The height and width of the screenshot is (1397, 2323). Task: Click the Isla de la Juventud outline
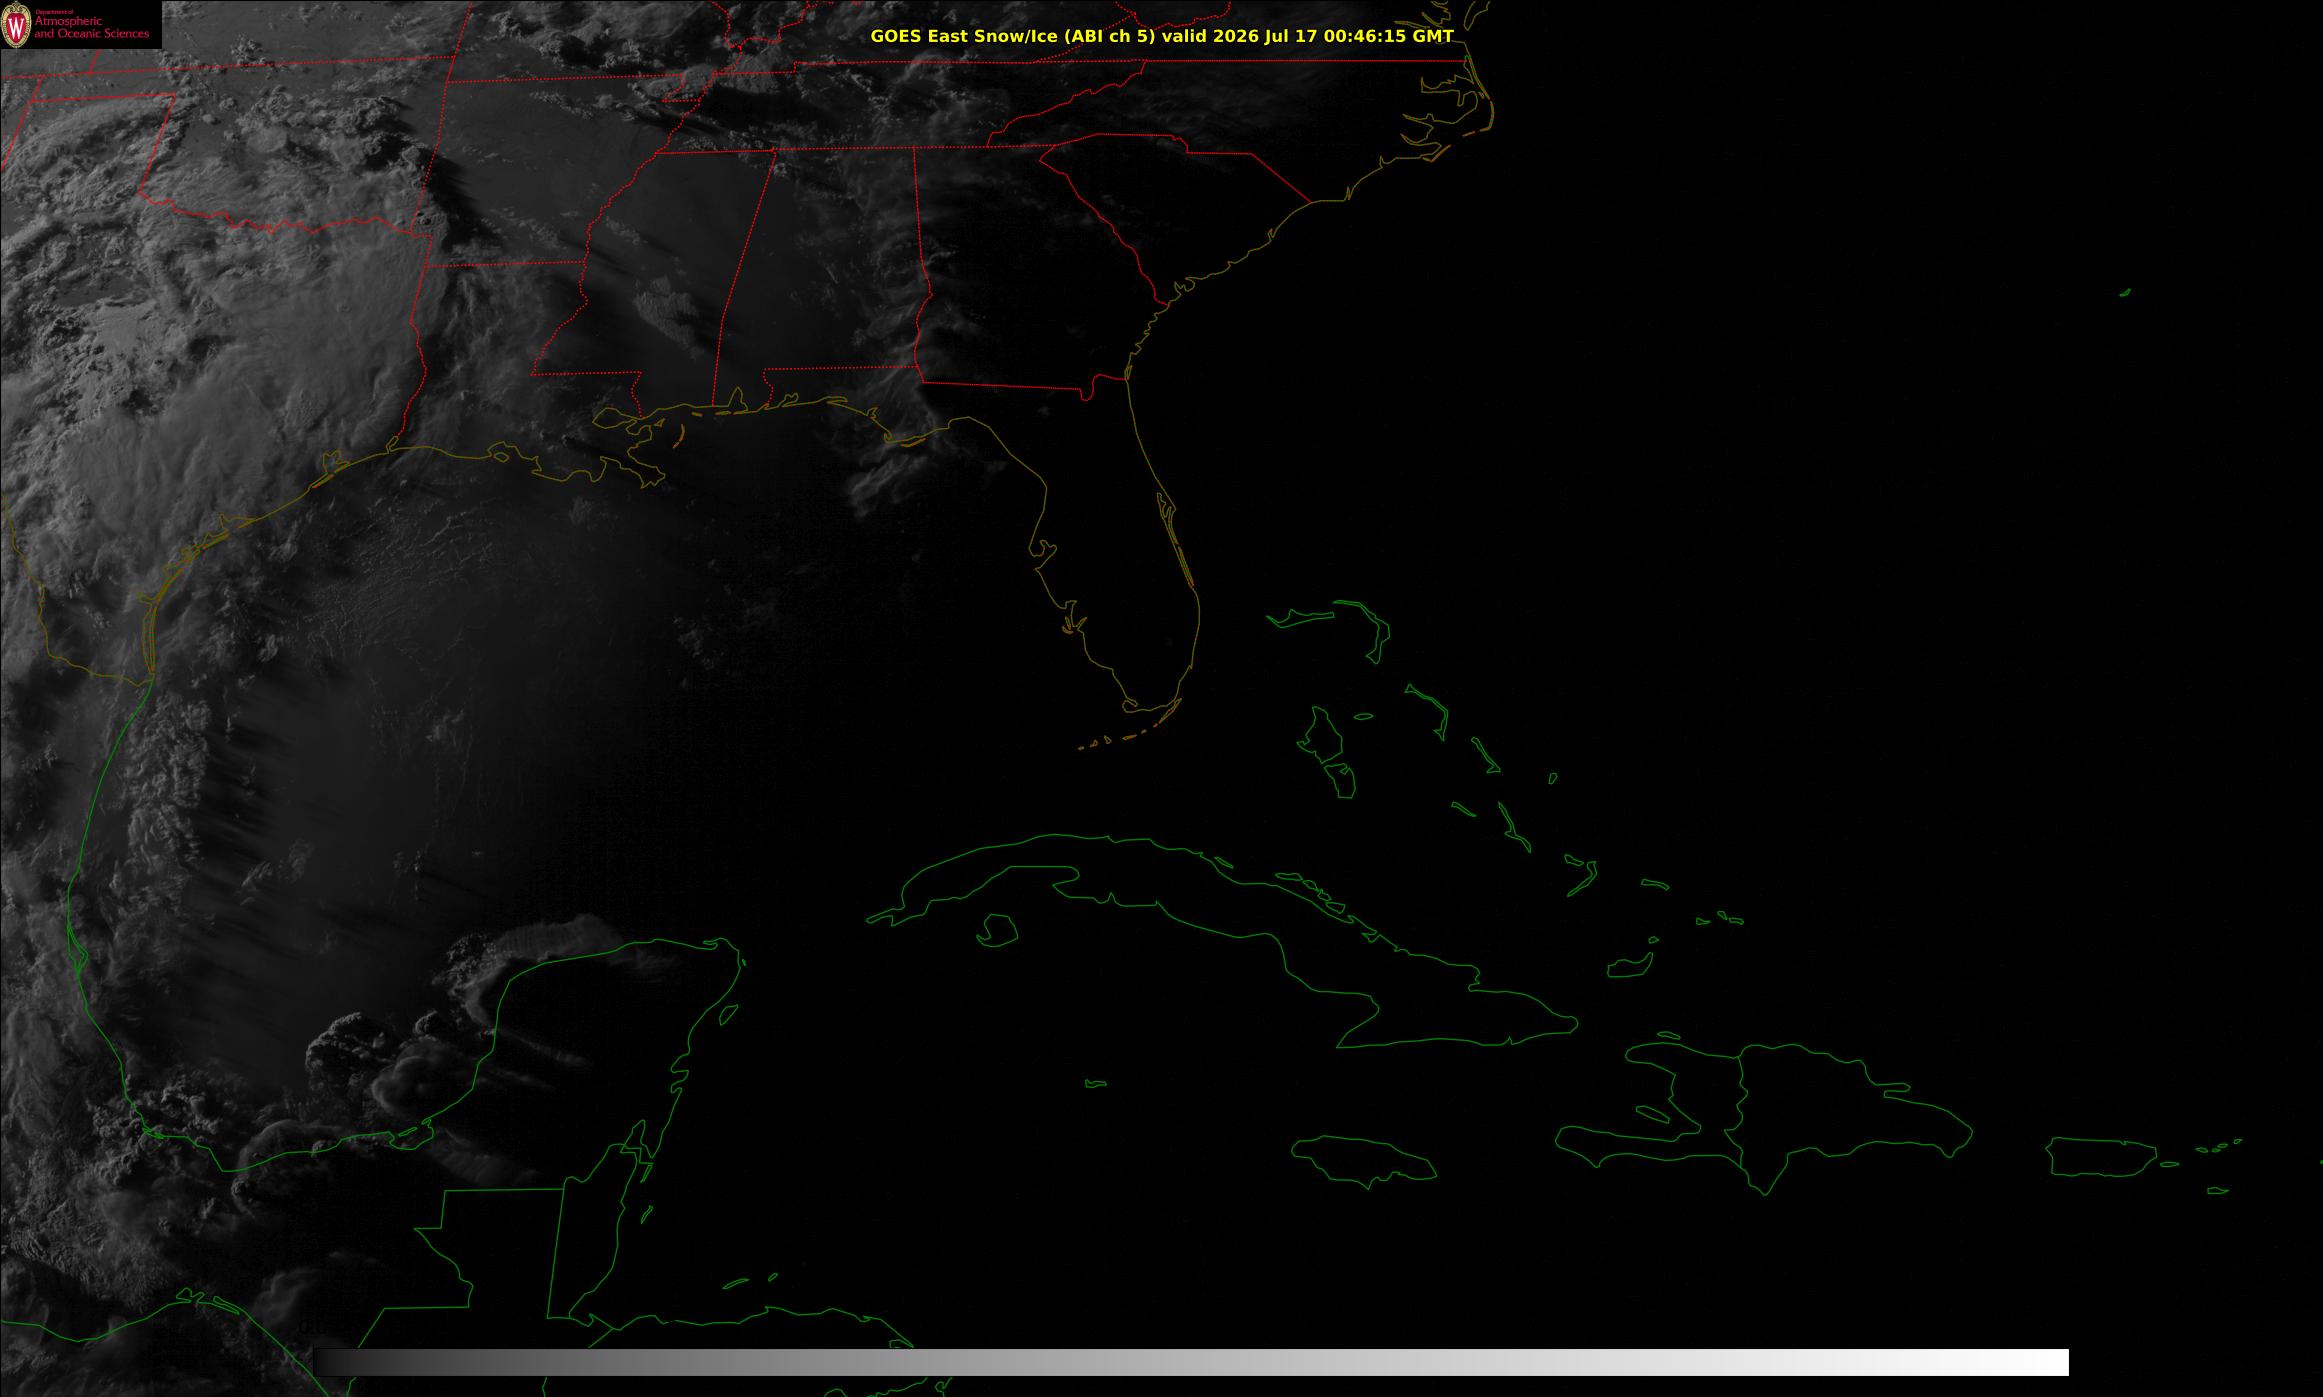click(x=997, y=930)
